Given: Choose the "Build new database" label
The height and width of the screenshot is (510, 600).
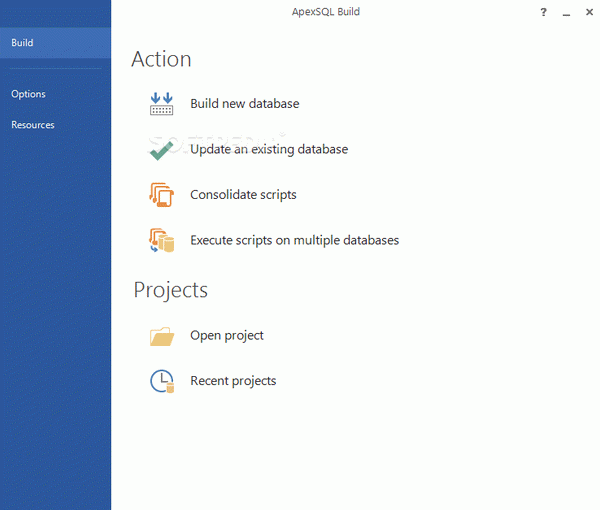Looking at the screenshot, I should tap(245, 104).
